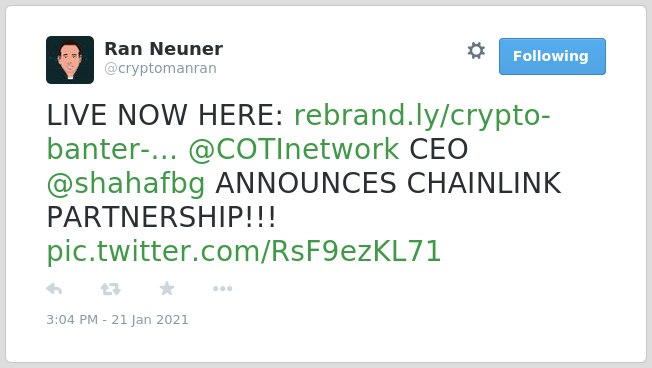Open the pic.twitter.com/RsF9ezKL71 link
Image resolution: width=652 pixels, height=368 pixels.
[x=244, y=251]
